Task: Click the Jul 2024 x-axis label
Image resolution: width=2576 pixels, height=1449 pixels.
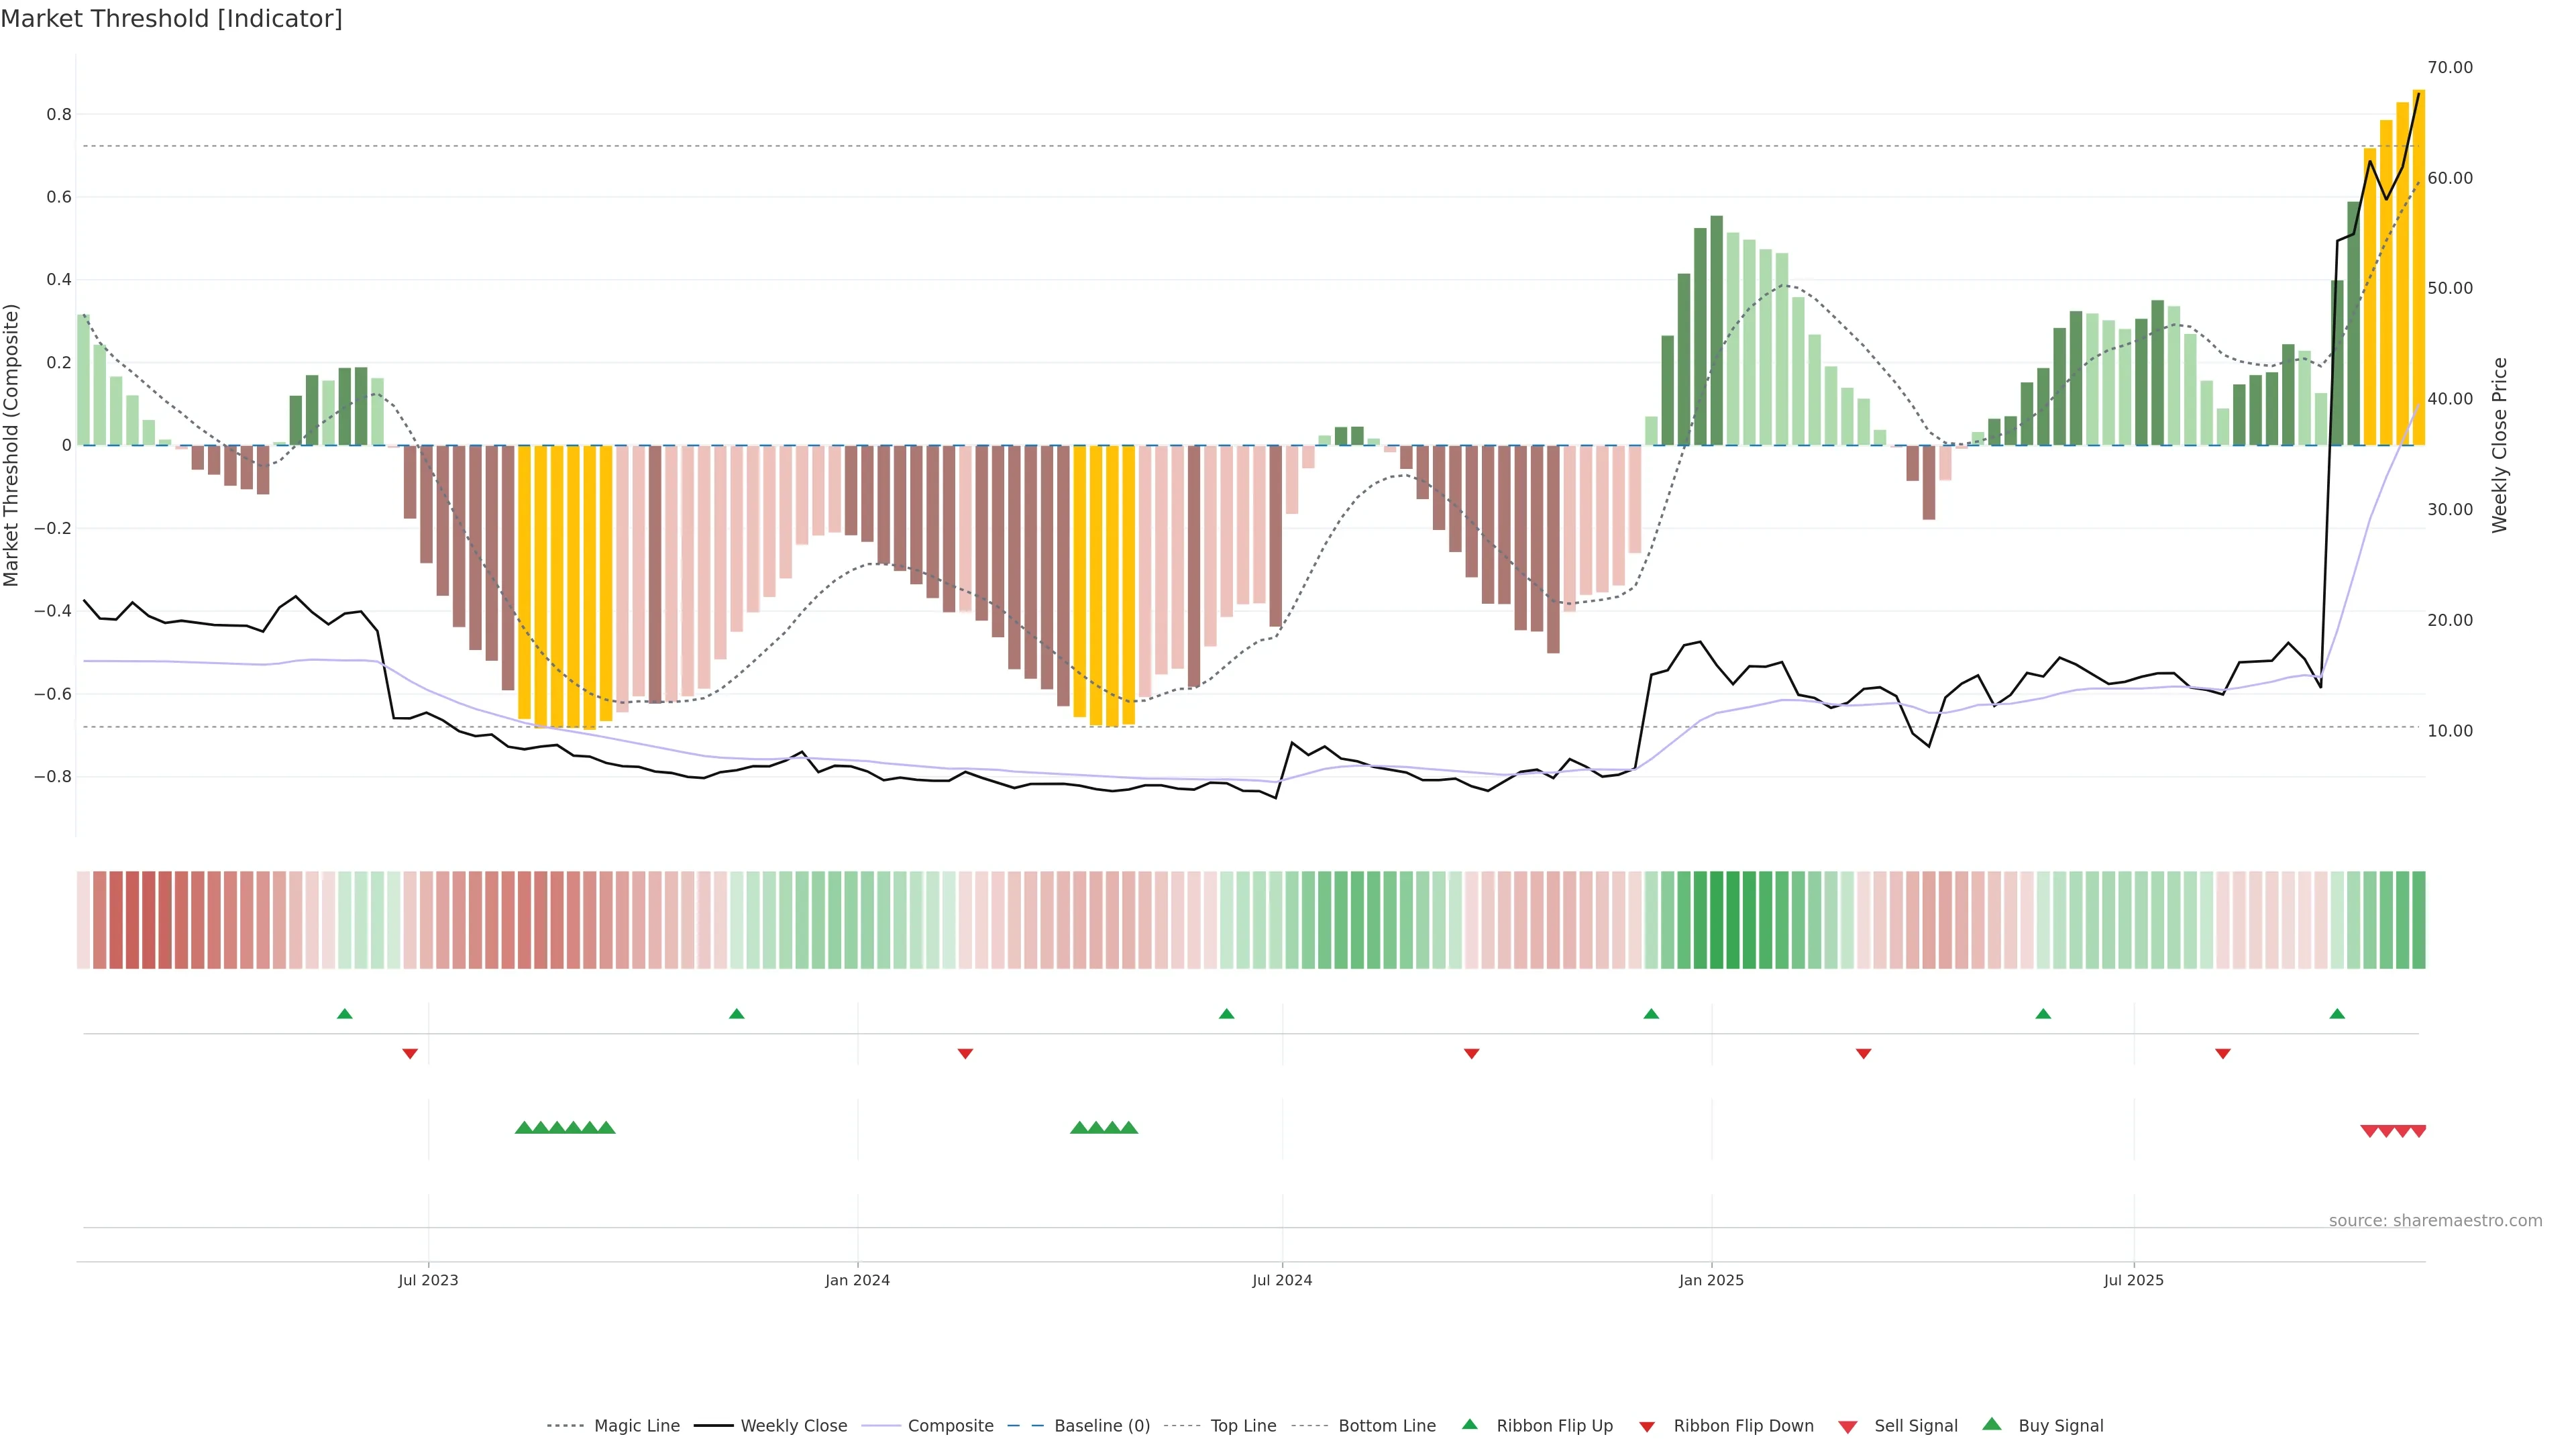Action: pos(1282,1280)
